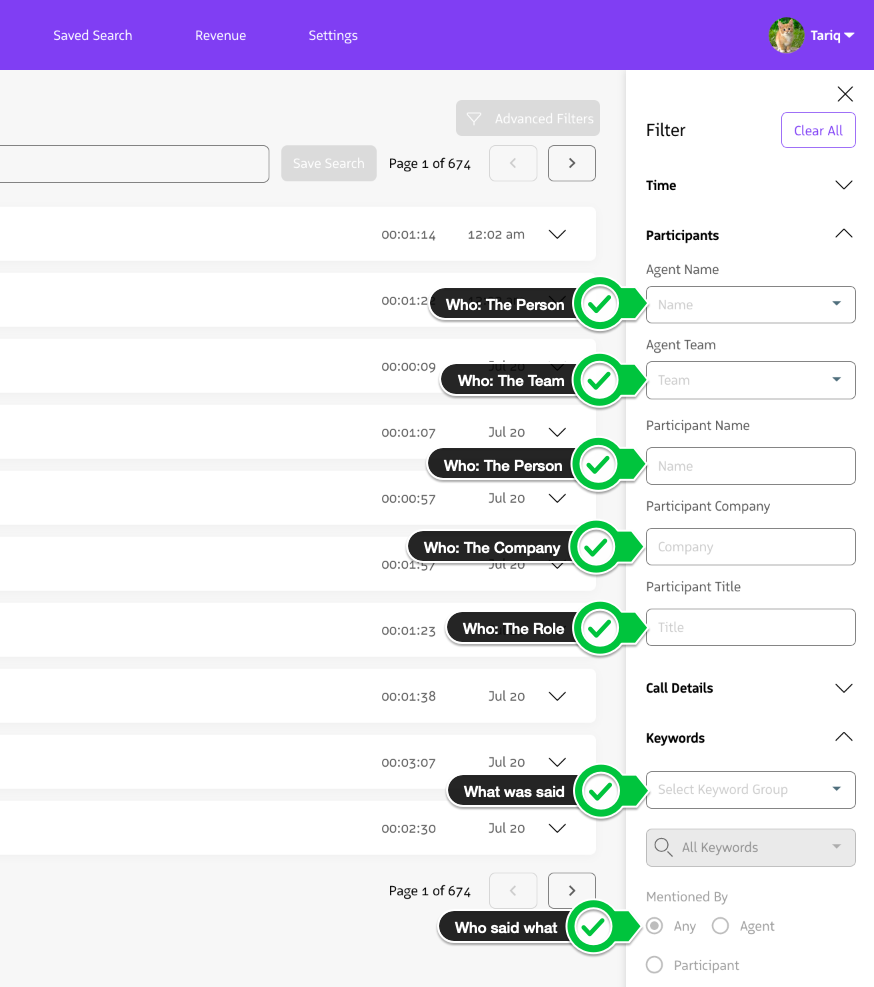Go to next page using top arrow

click(572, 163)
